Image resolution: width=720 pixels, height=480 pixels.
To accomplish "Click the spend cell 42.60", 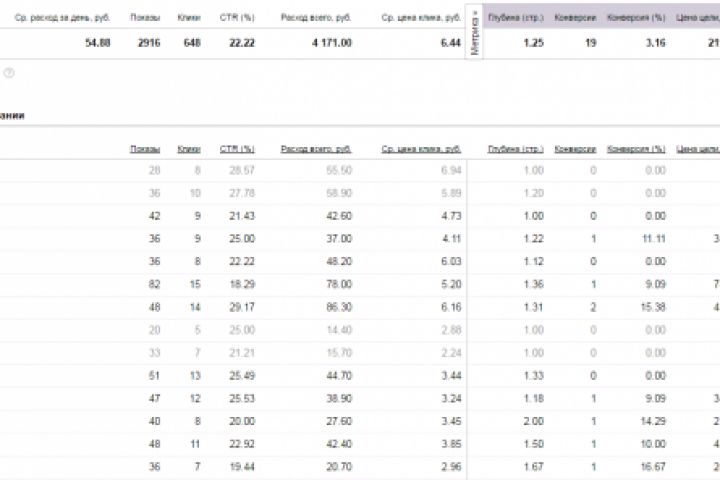I will point(339,216).
